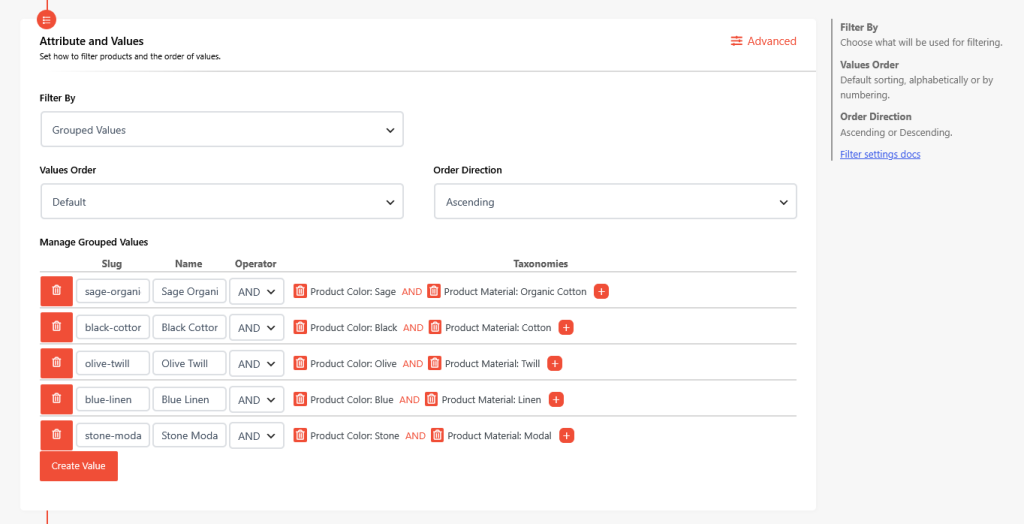The height and width of the screenshot is (524, 1024).
Task: Change operator for sage-organic row
Action: click(257, 291)
